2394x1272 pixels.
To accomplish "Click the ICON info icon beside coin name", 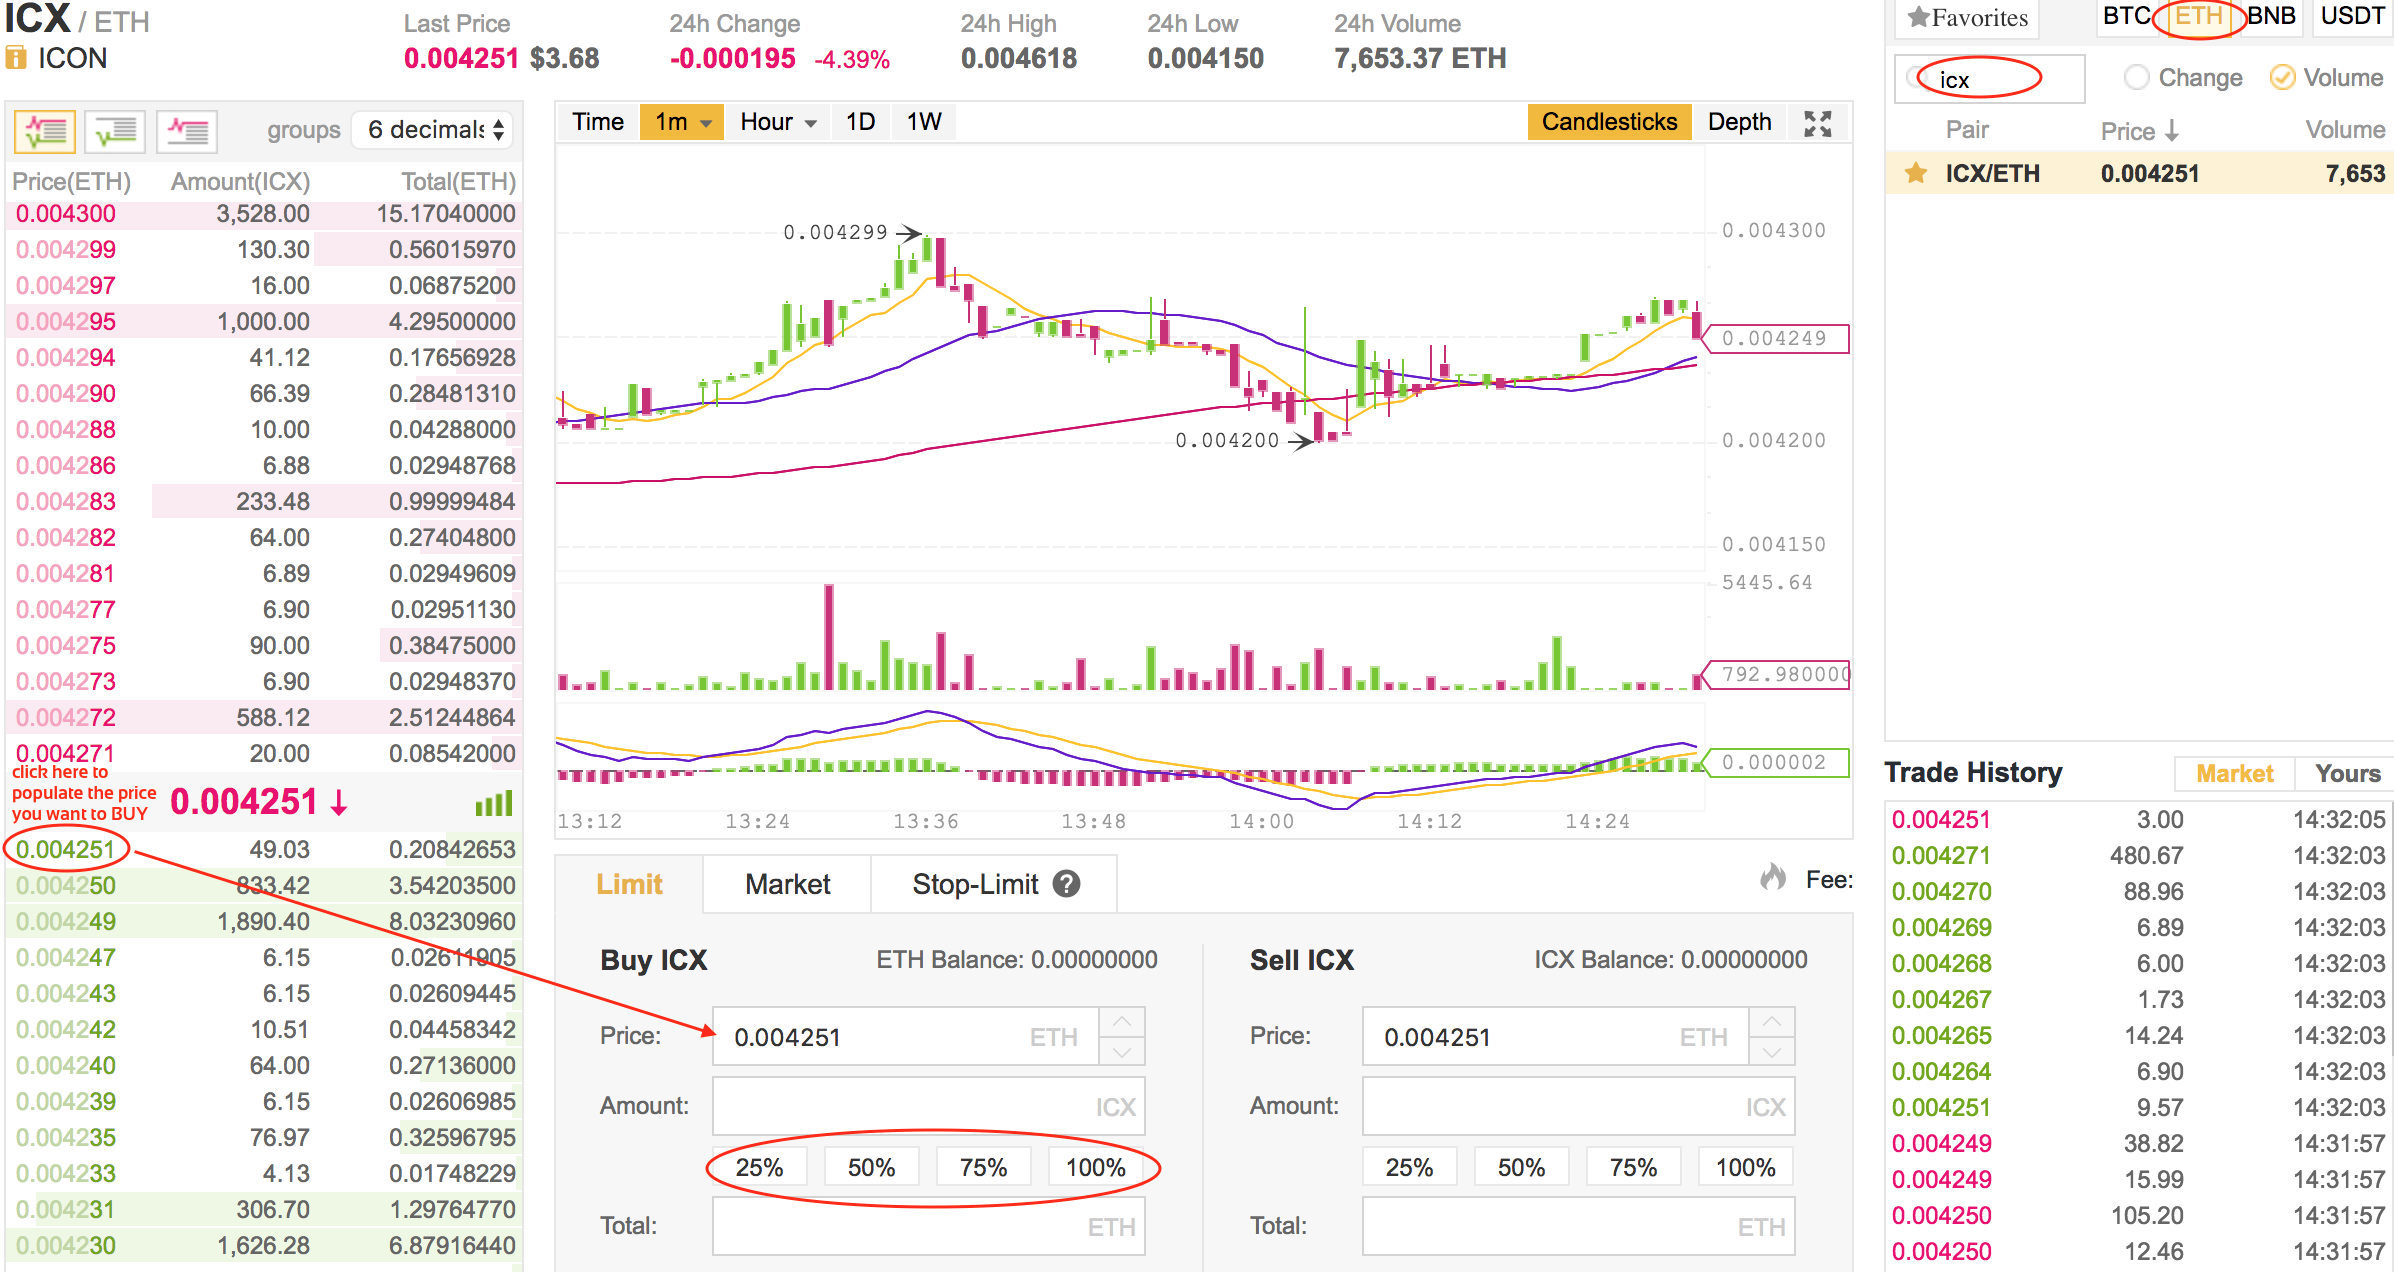I will click(16, 59).
